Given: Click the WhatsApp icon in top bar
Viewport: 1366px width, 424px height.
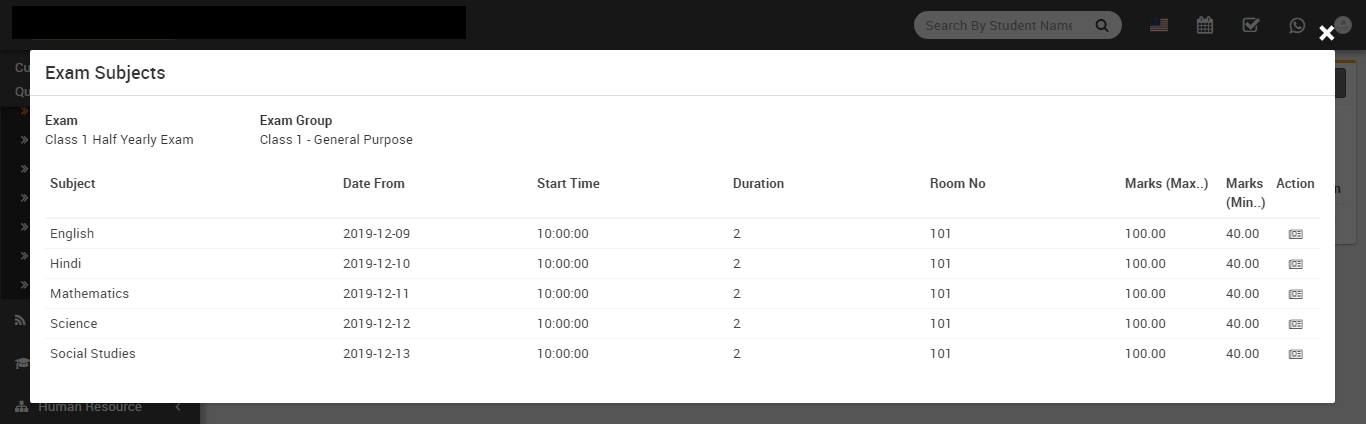Looking at the screenshot, I should click(1297, 25).
